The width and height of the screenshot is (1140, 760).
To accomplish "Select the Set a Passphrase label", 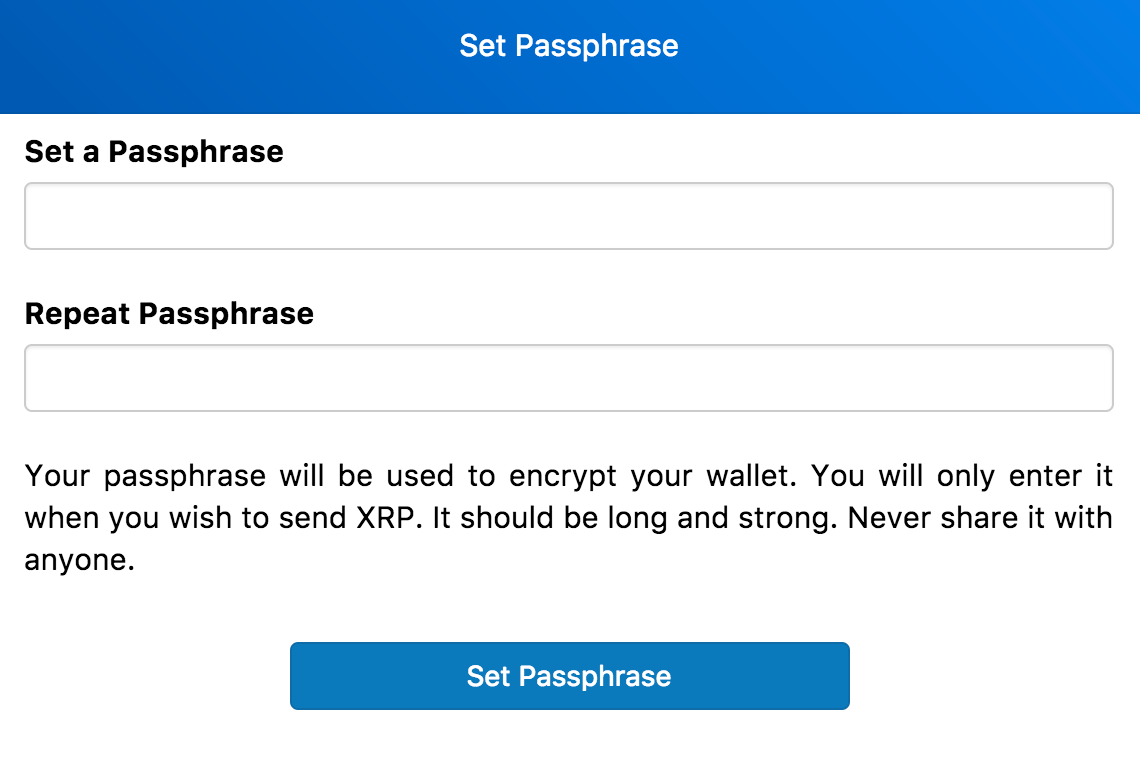I will pos(153,151).
